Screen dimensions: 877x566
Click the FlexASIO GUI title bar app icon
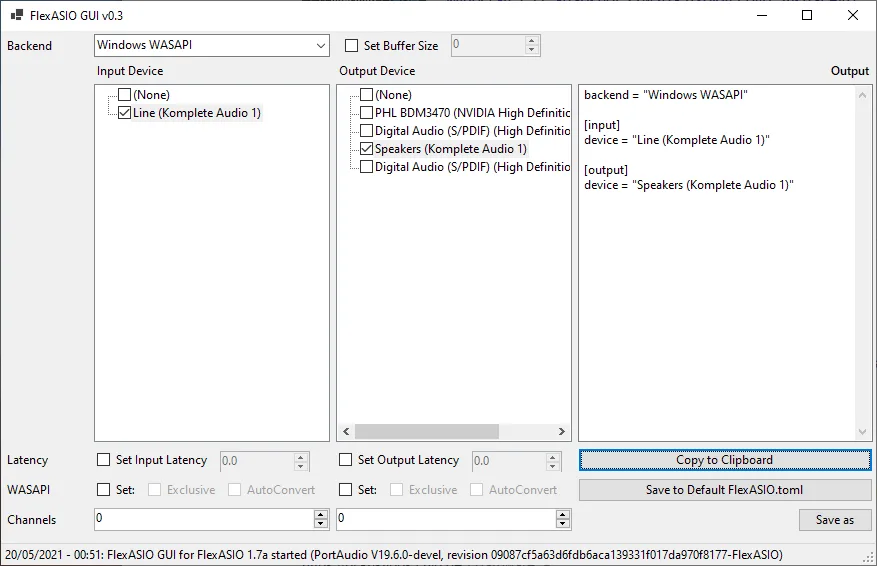click(17, 15)
